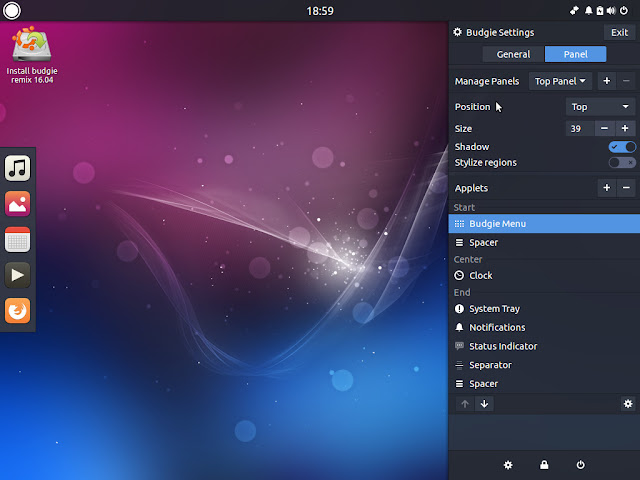Screen dimensions: 640x480
Task: Remove selected applet with minus button
Action: tap(626, 188)
